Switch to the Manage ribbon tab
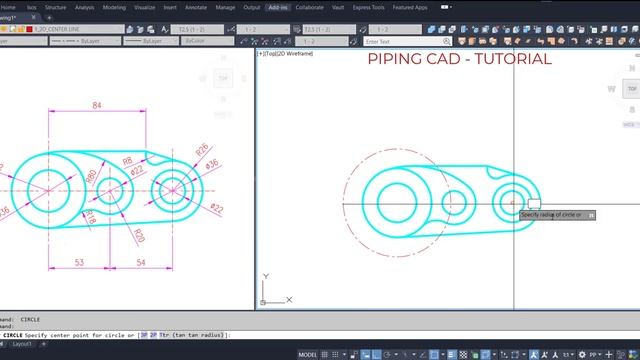This screenshot has height=360, width=640. pos(225,7)
